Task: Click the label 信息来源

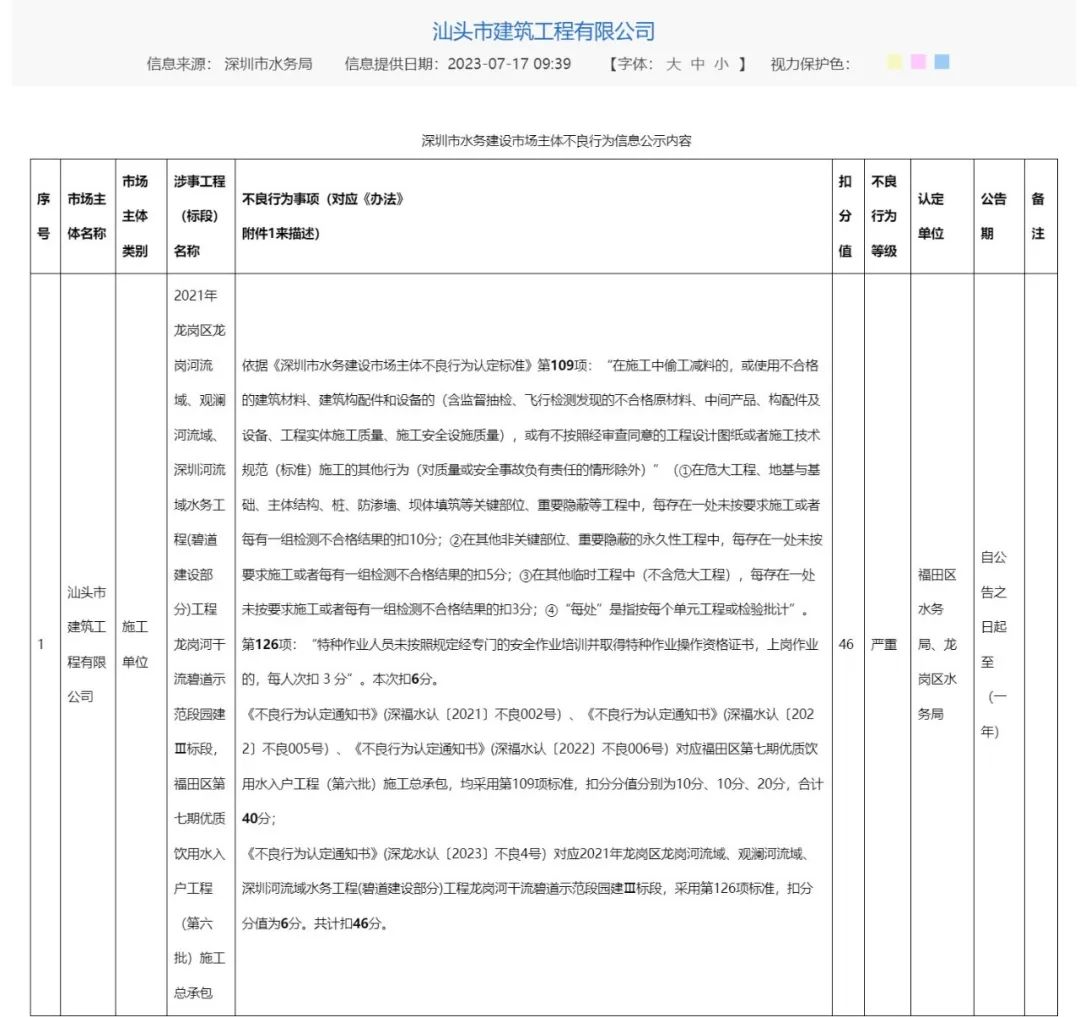Action: [179, 64]
